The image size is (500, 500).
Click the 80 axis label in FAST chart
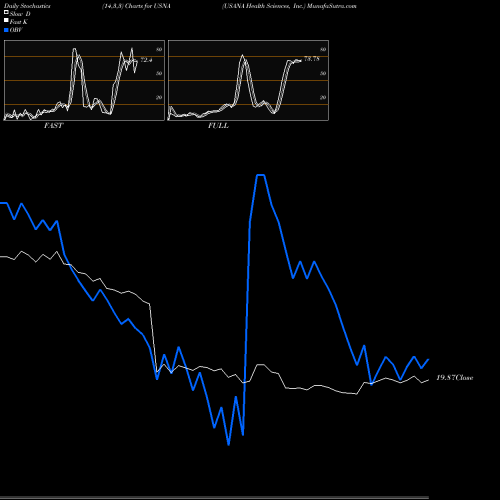click(159, 49)
